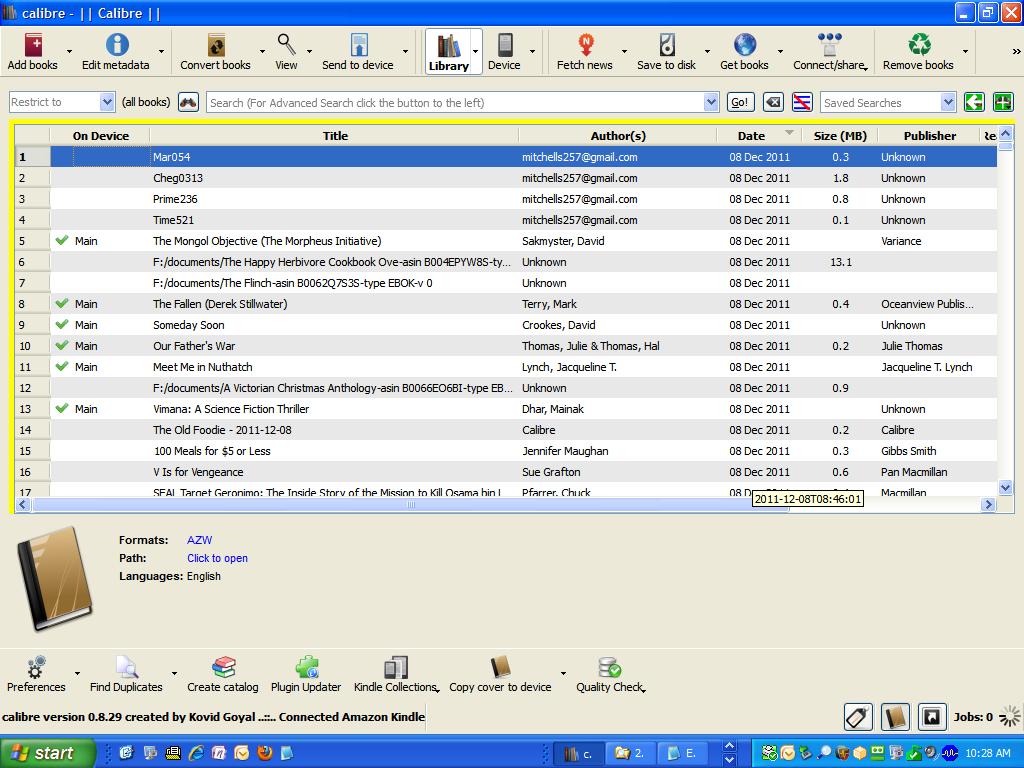1024x768 pixels.
Task: Click the Add books icon
Action: point(33,46)
